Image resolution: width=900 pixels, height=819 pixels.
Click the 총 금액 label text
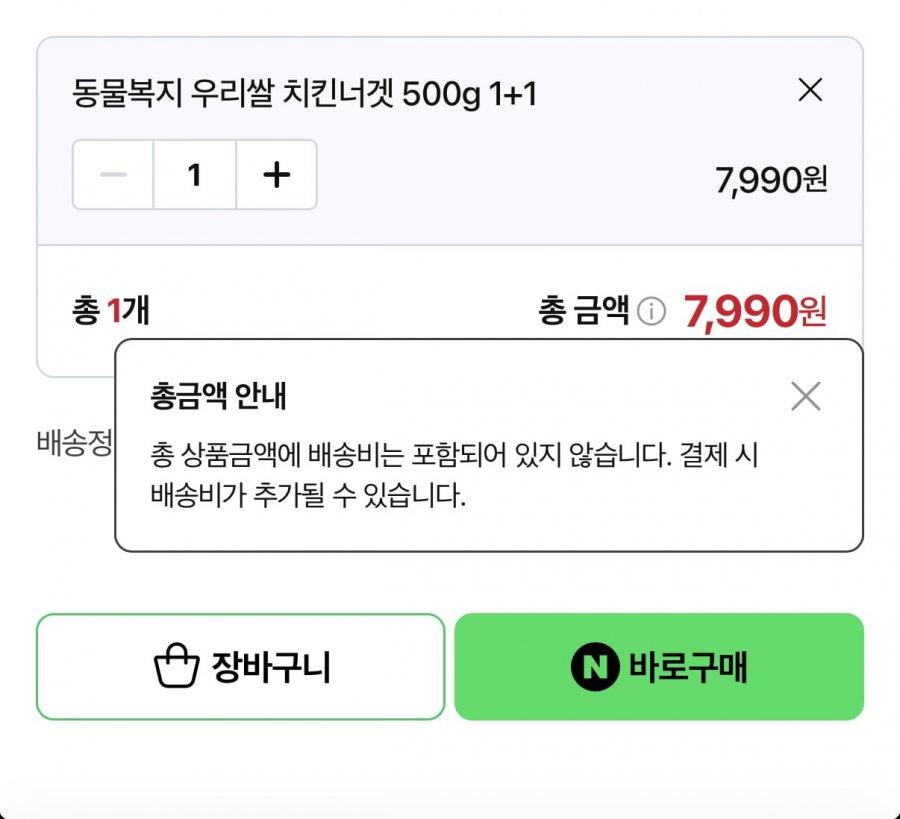click(x=584, y=310)
